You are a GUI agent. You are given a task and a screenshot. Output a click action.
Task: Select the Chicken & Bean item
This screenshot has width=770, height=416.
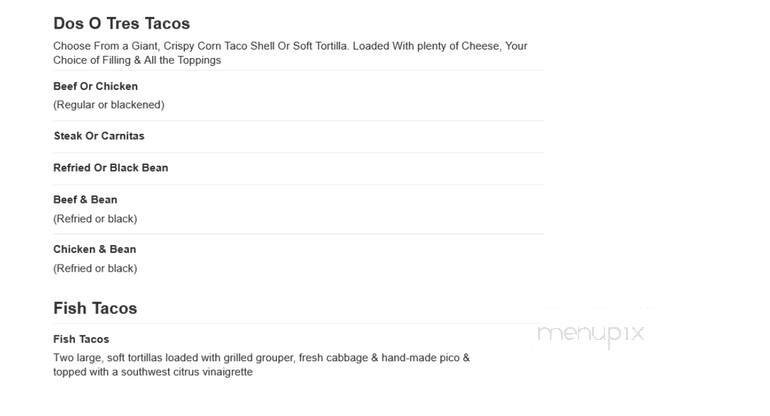click(94, 249)
